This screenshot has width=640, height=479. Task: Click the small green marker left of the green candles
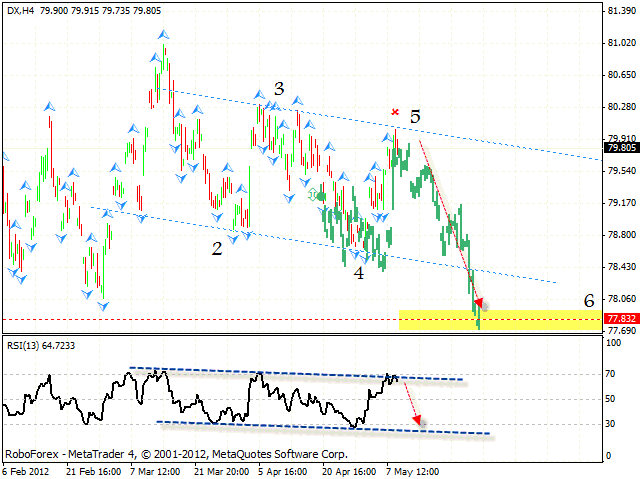312,194
